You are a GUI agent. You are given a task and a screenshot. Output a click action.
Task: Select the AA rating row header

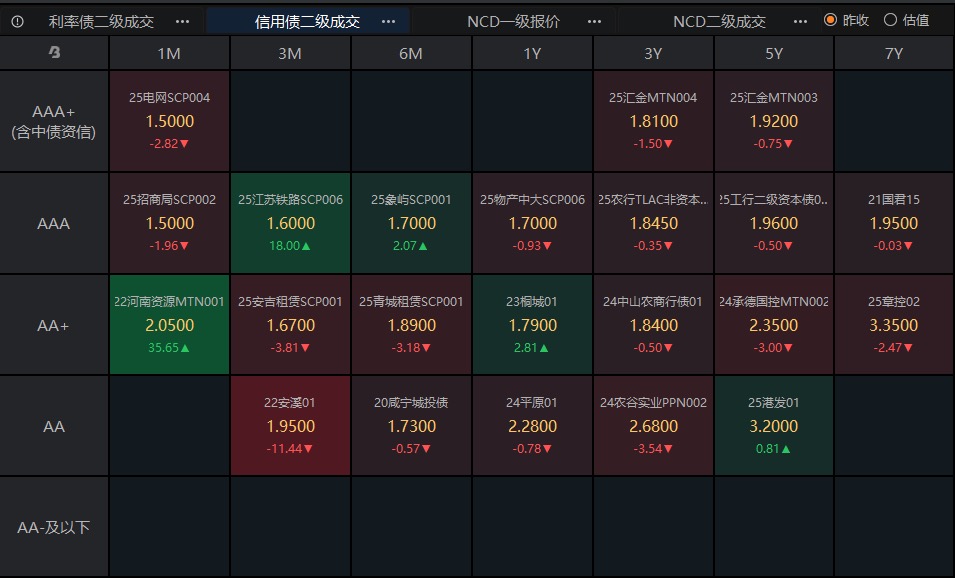tap(54, 426)
